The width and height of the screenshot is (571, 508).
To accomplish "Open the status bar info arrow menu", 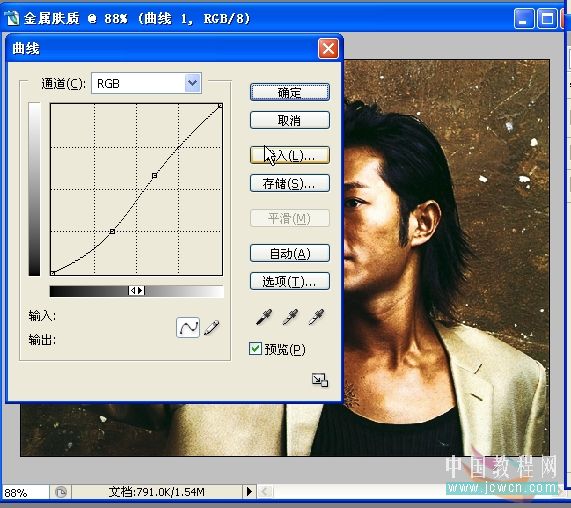I will pyautogui.click(x=249, y=492).
